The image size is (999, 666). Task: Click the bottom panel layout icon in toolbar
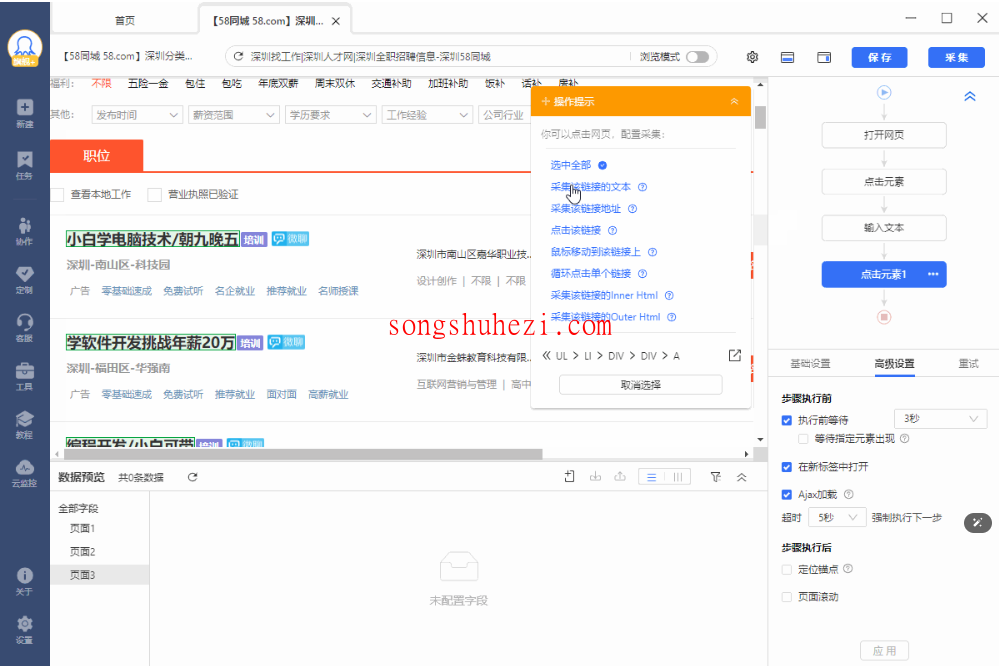[787, 57]
